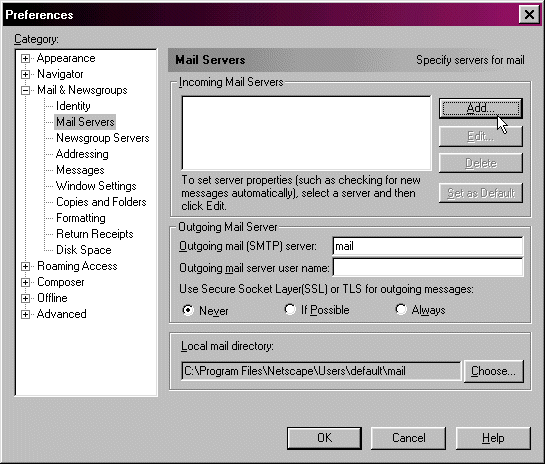Select Copies and Folders in the tree
The width and height of the screenshot is (545, 464).
coord(101,202)
